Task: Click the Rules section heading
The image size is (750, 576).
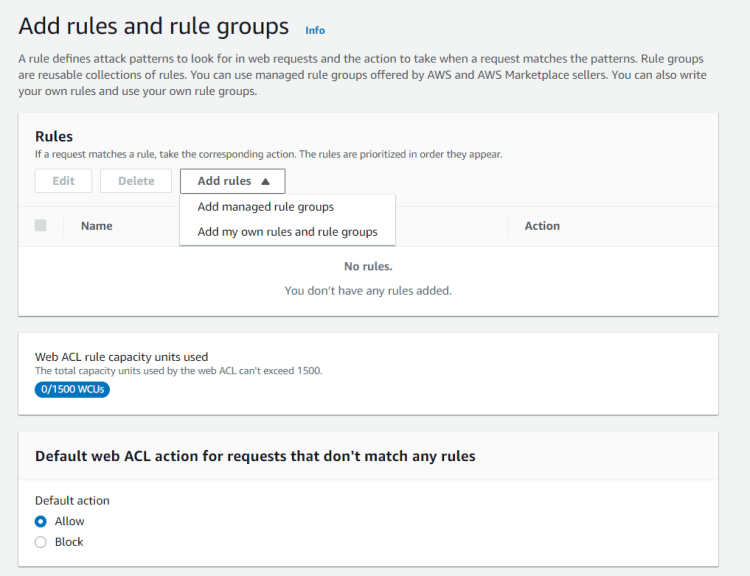Action: (x=54, y=137)
